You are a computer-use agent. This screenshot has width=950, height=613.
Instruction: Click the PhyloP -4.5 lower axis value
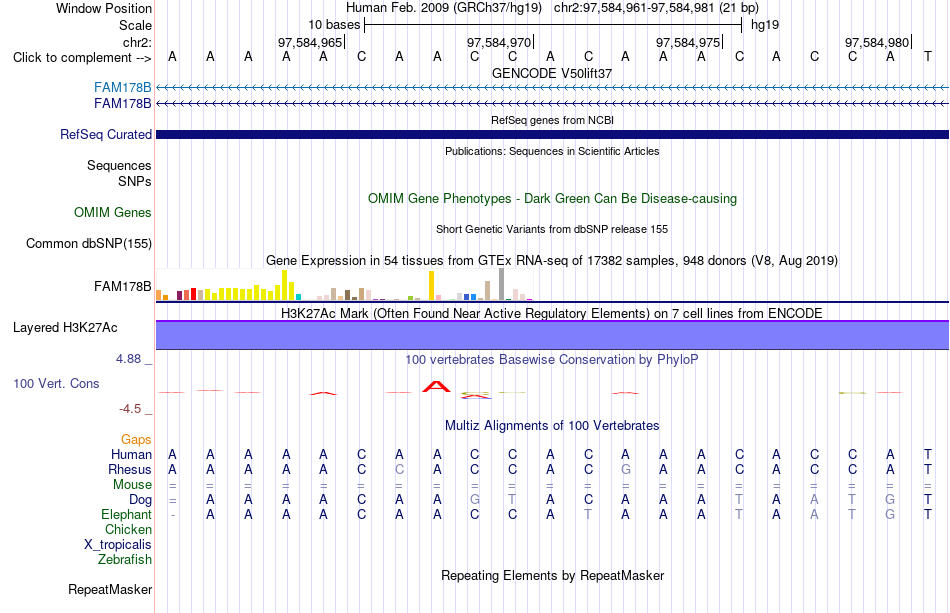tap(130, 409)
